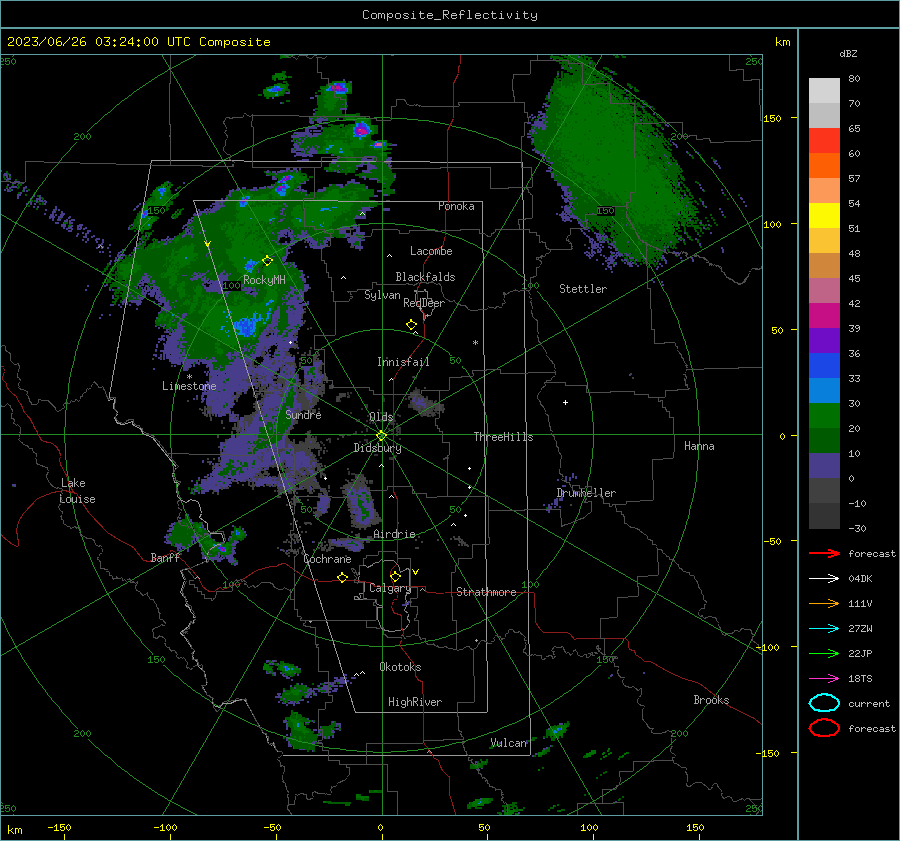Click the cyan current ellipse icon
The height and width of the screenshot is (841, 900).
point(824,703)
